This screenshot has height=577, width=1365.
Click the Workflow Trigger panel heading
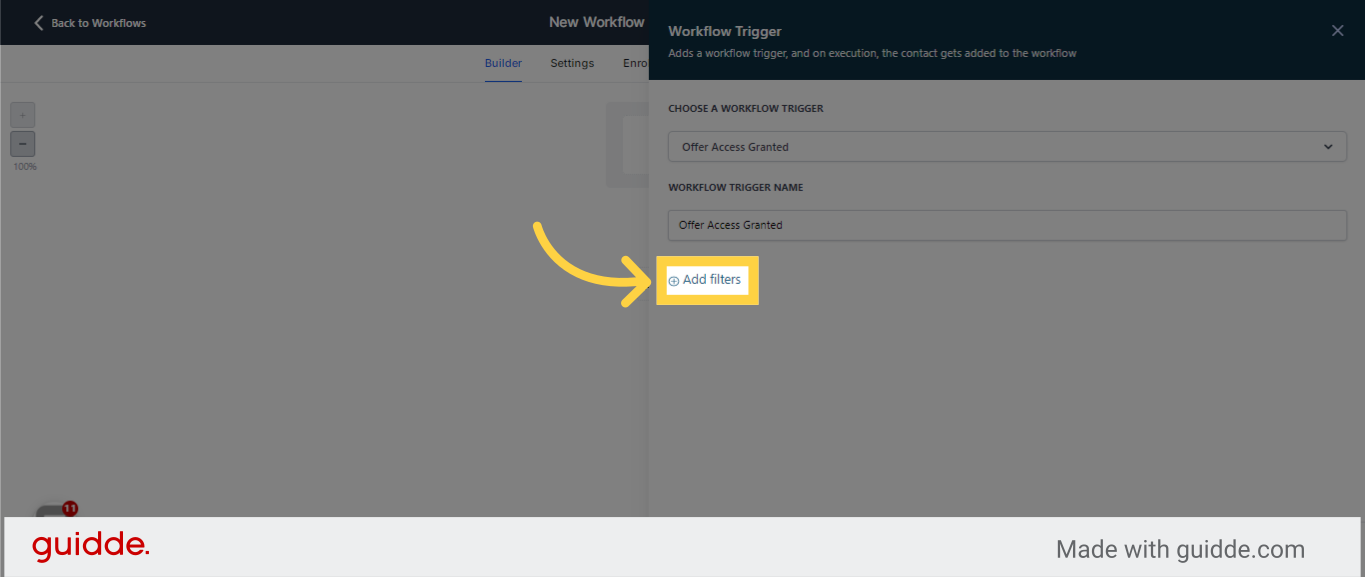pyautogui.click(x=725, y=31)
